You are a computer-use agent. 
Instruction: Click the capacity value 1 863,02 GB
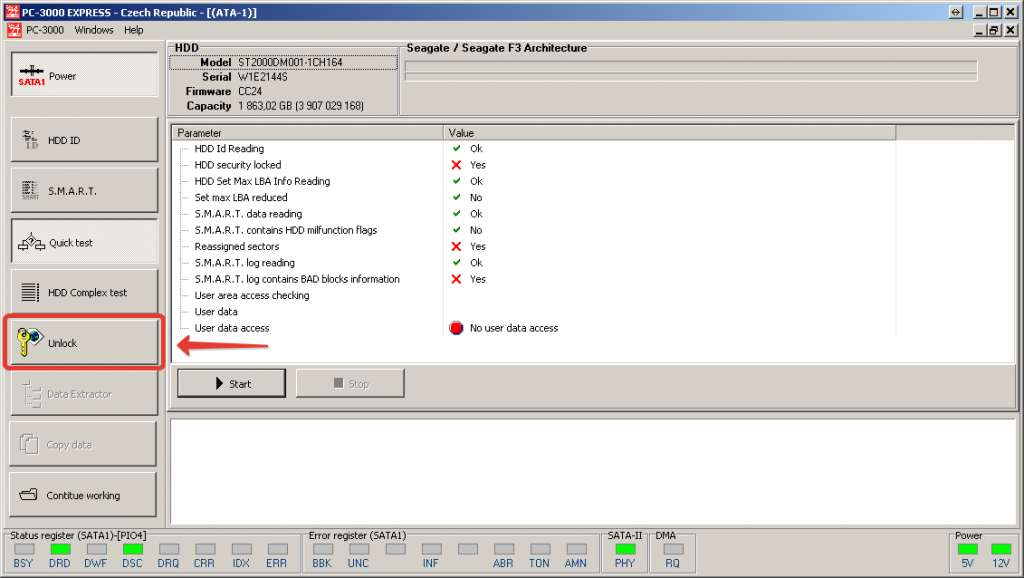coord(300,105)
